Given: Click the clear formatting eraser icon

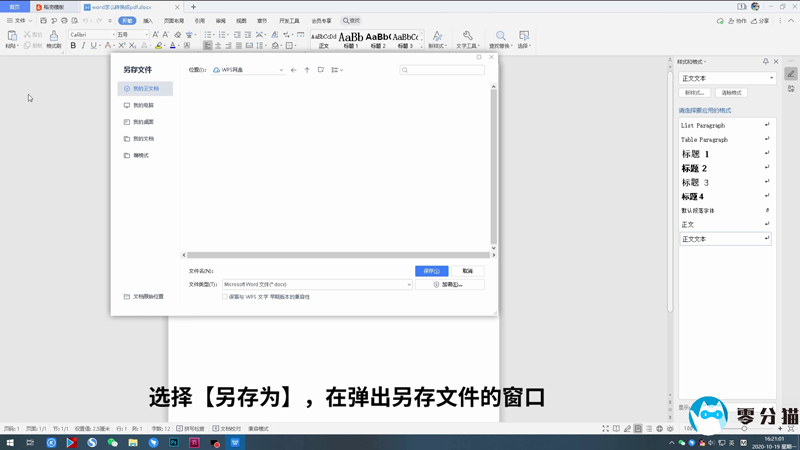Looking at the screenshot, I should (178, 35).
